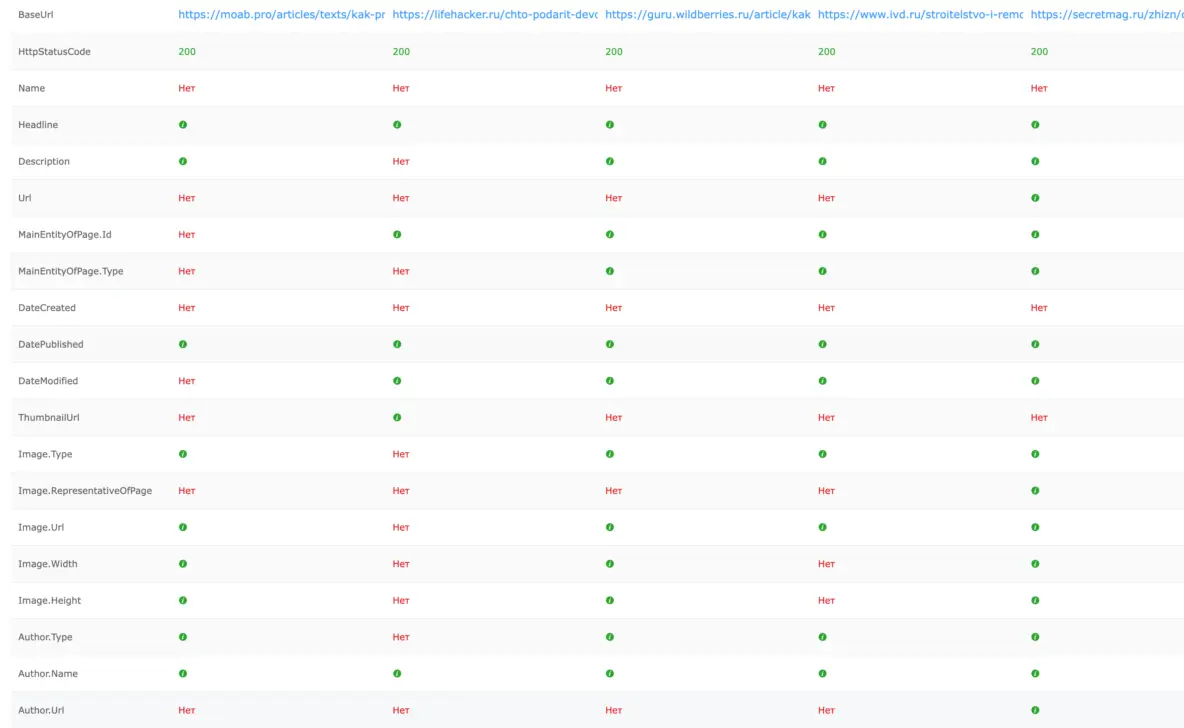
Task: Open the moab.pro article link
Action: pos(281,15)
